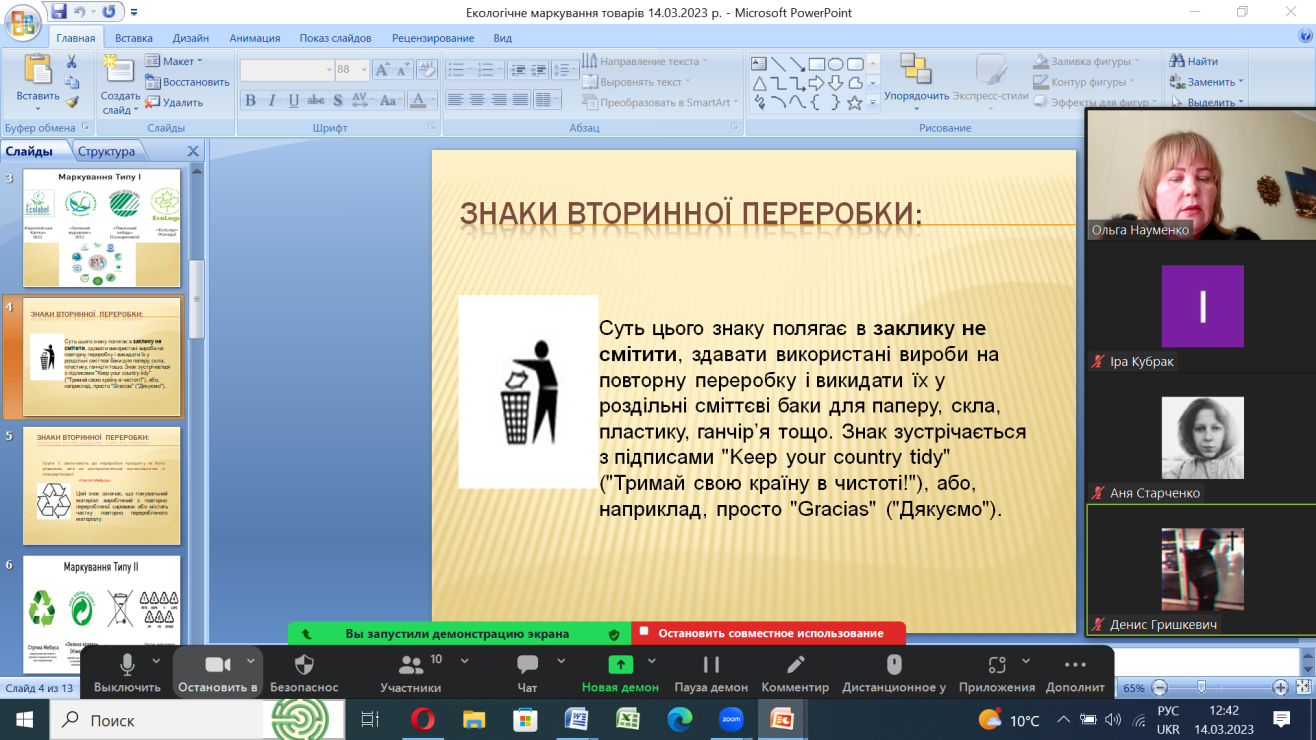Open Zoom Чат chat panel
The height and width of the screenshot is (740, 1316).
[527, 672]
